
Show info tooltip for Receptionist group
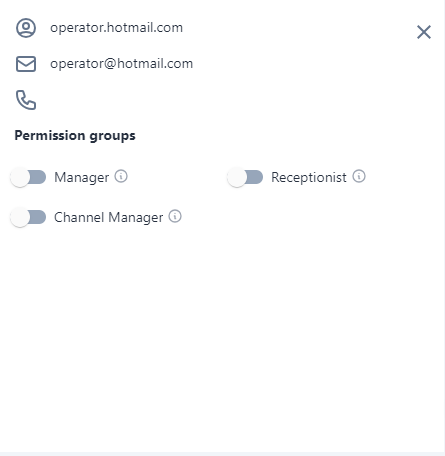[359, 176]
